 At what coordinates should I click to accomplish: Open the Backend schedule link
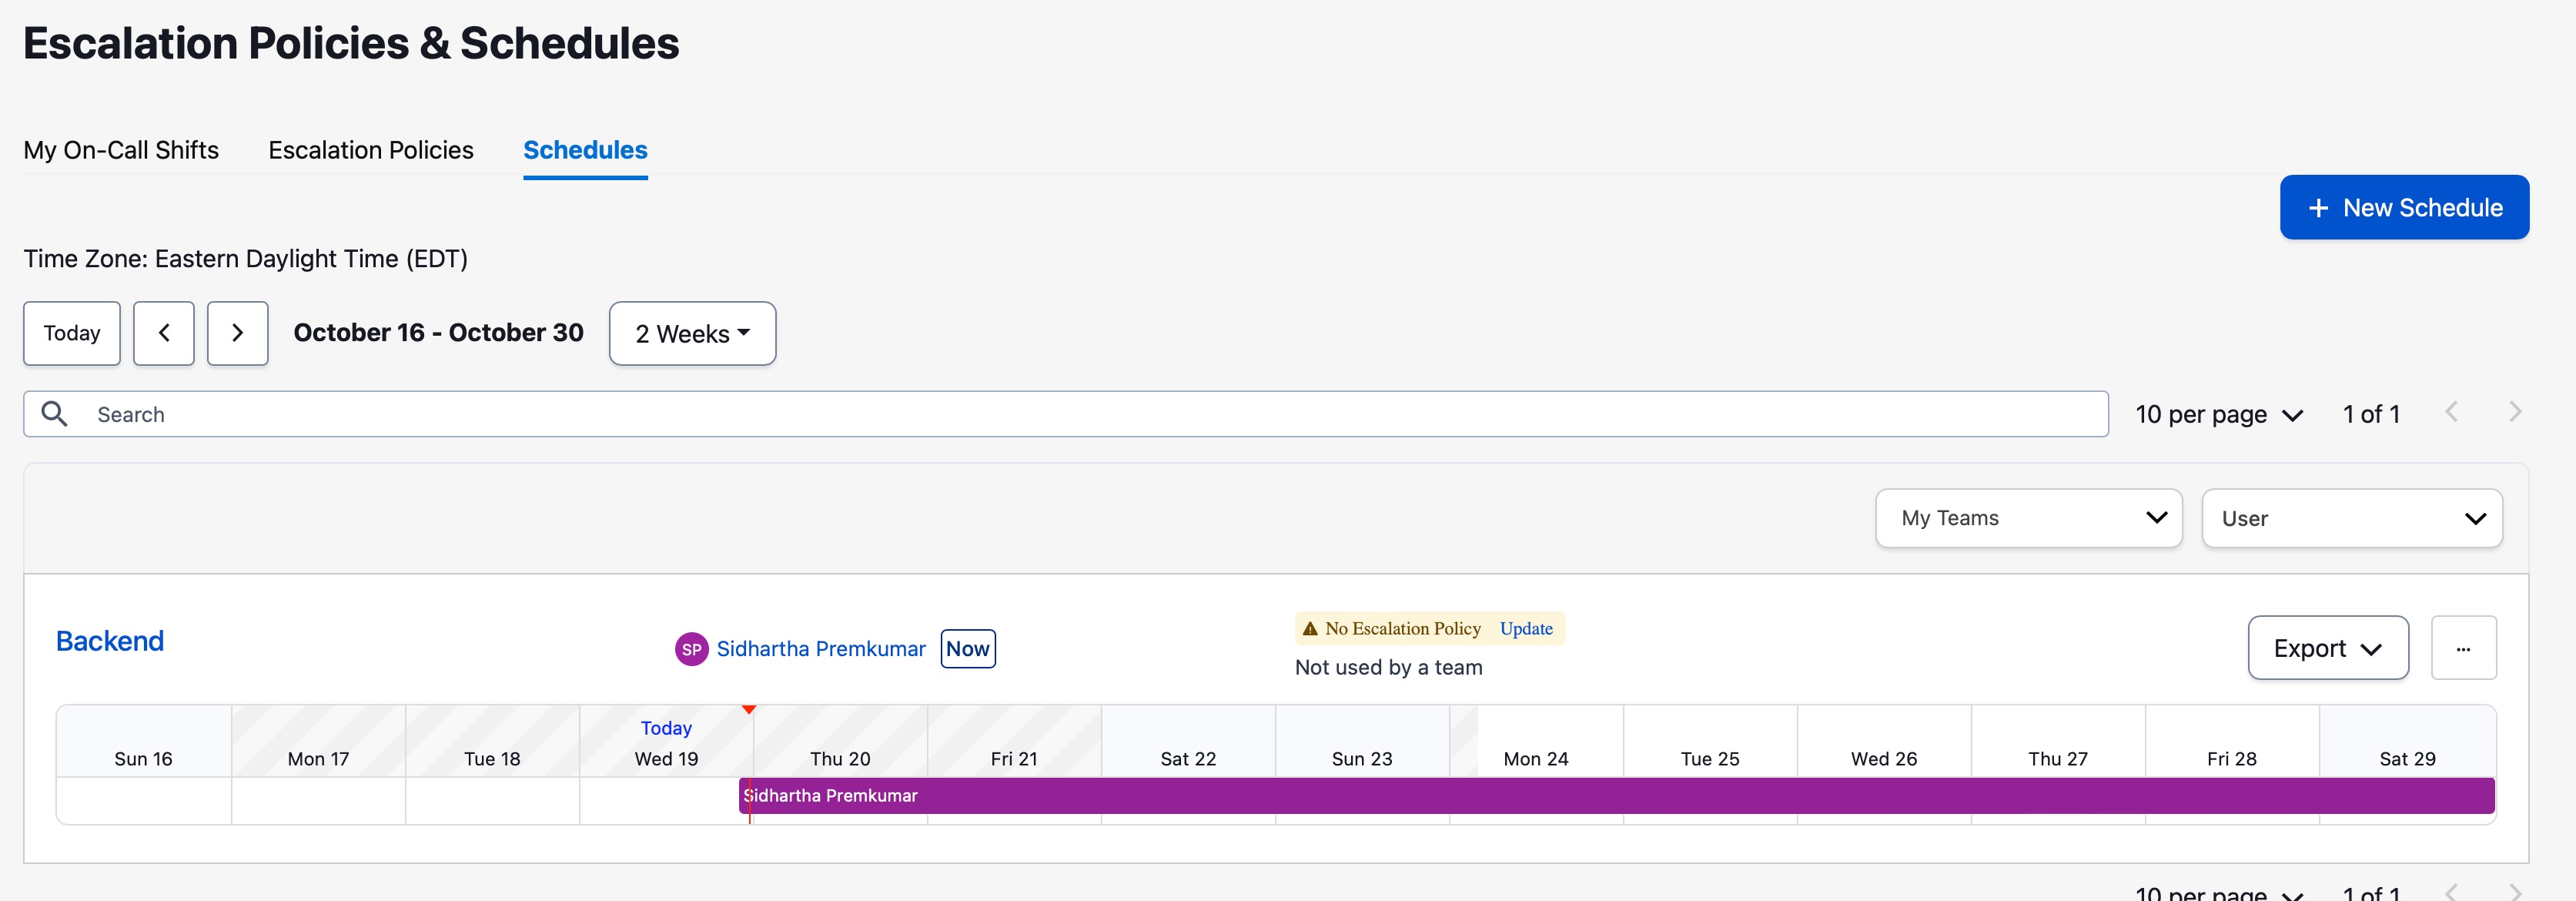click(110, 641)
